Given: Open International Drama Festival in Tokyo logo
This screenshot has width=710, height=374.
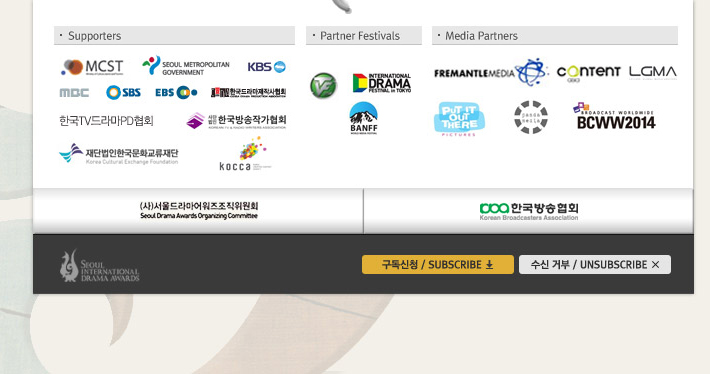Looking at the screenshot, I should (x=382, y=83).
